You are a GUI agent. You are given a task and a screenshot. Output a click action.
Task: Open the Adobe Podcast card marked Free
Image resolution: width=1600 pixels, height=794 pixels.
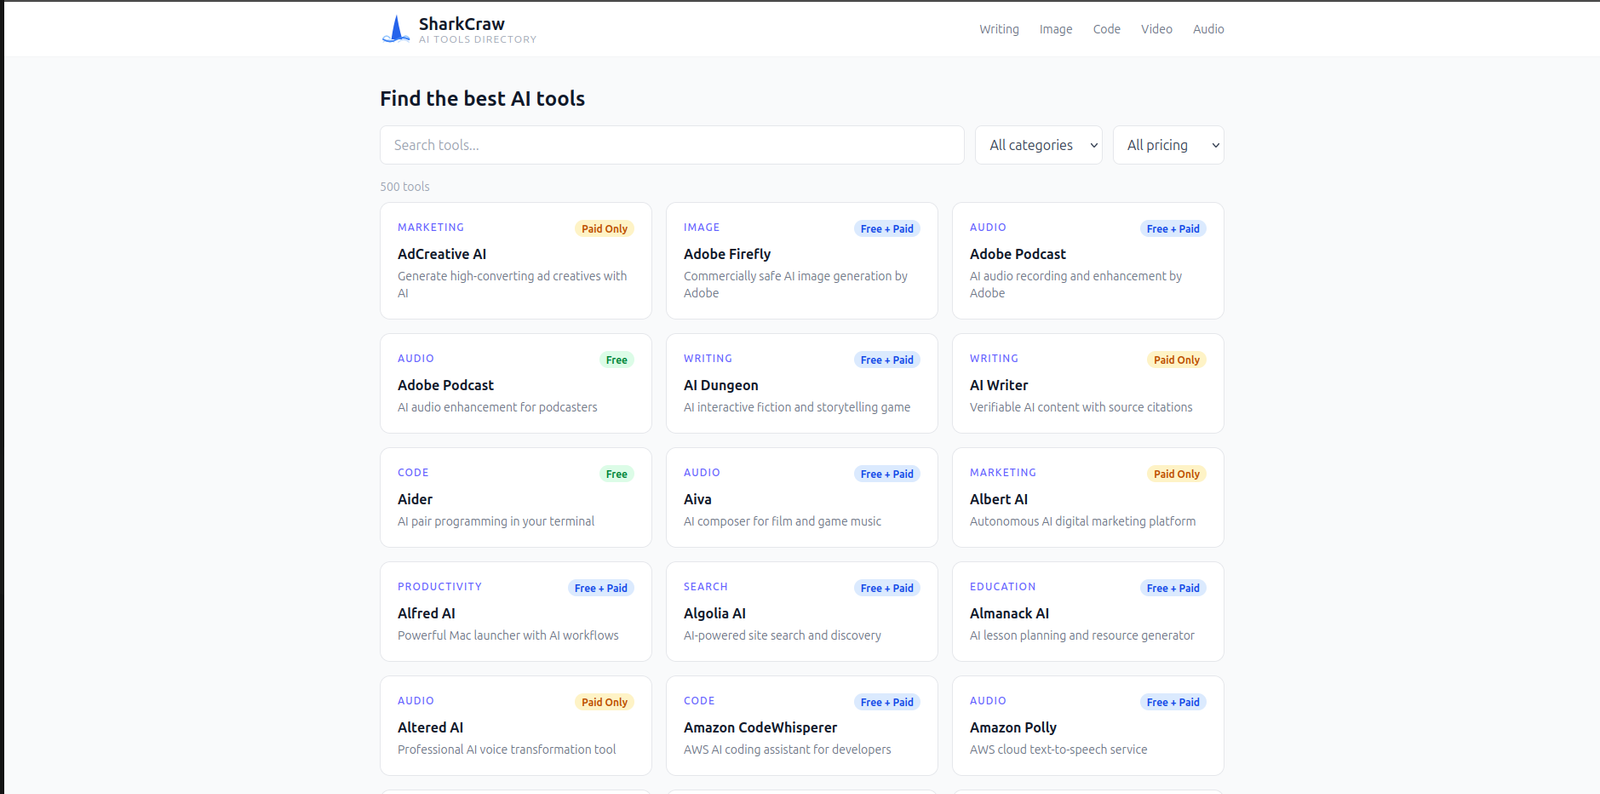pos(516,383)
